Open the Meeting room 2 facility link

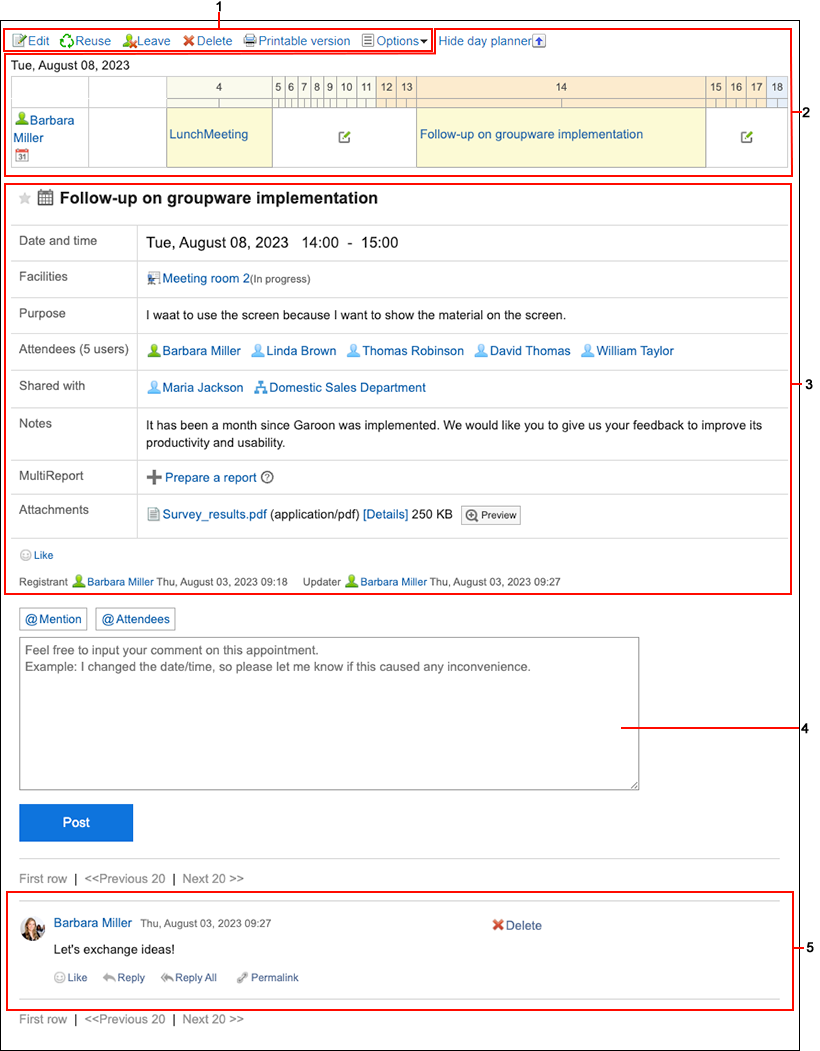206,278
